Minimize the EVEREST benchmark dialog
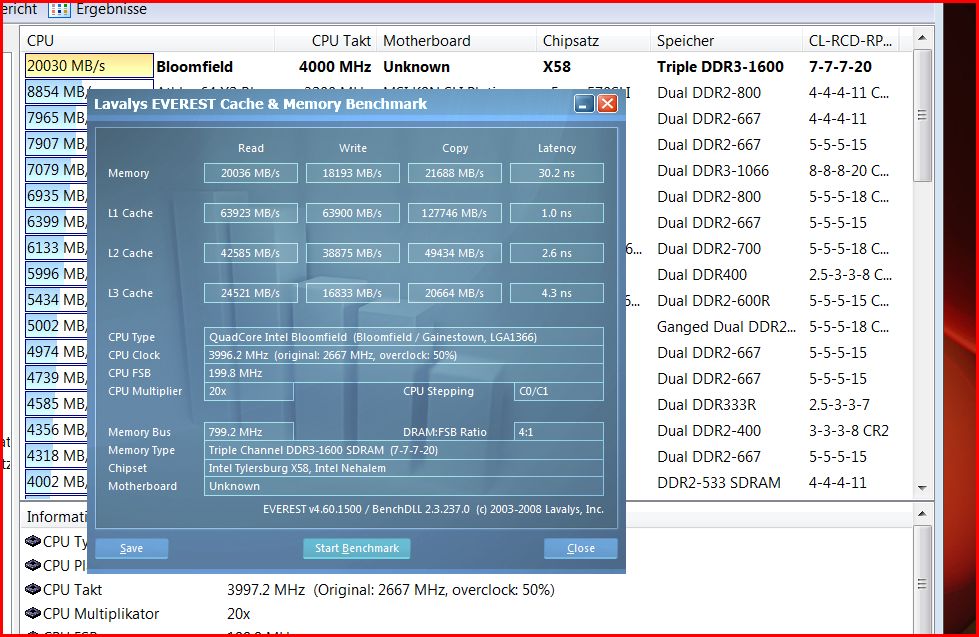Screen dimensions: 979x637 584,104
